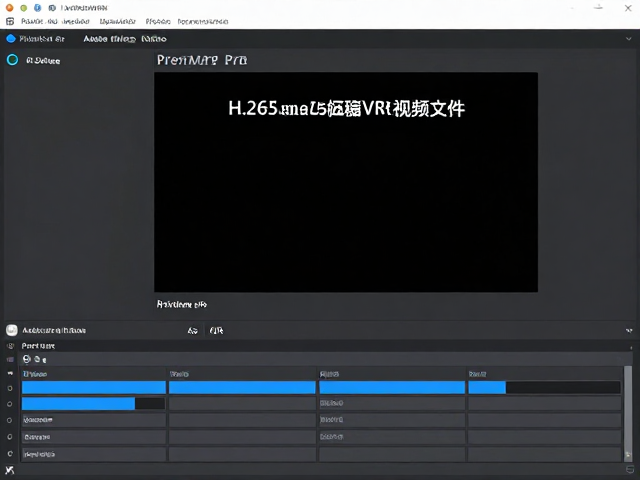Toggle the circle beside the fully blue progress row
The width and height of the screenshot is (640, 480).
tap(10, 388)
